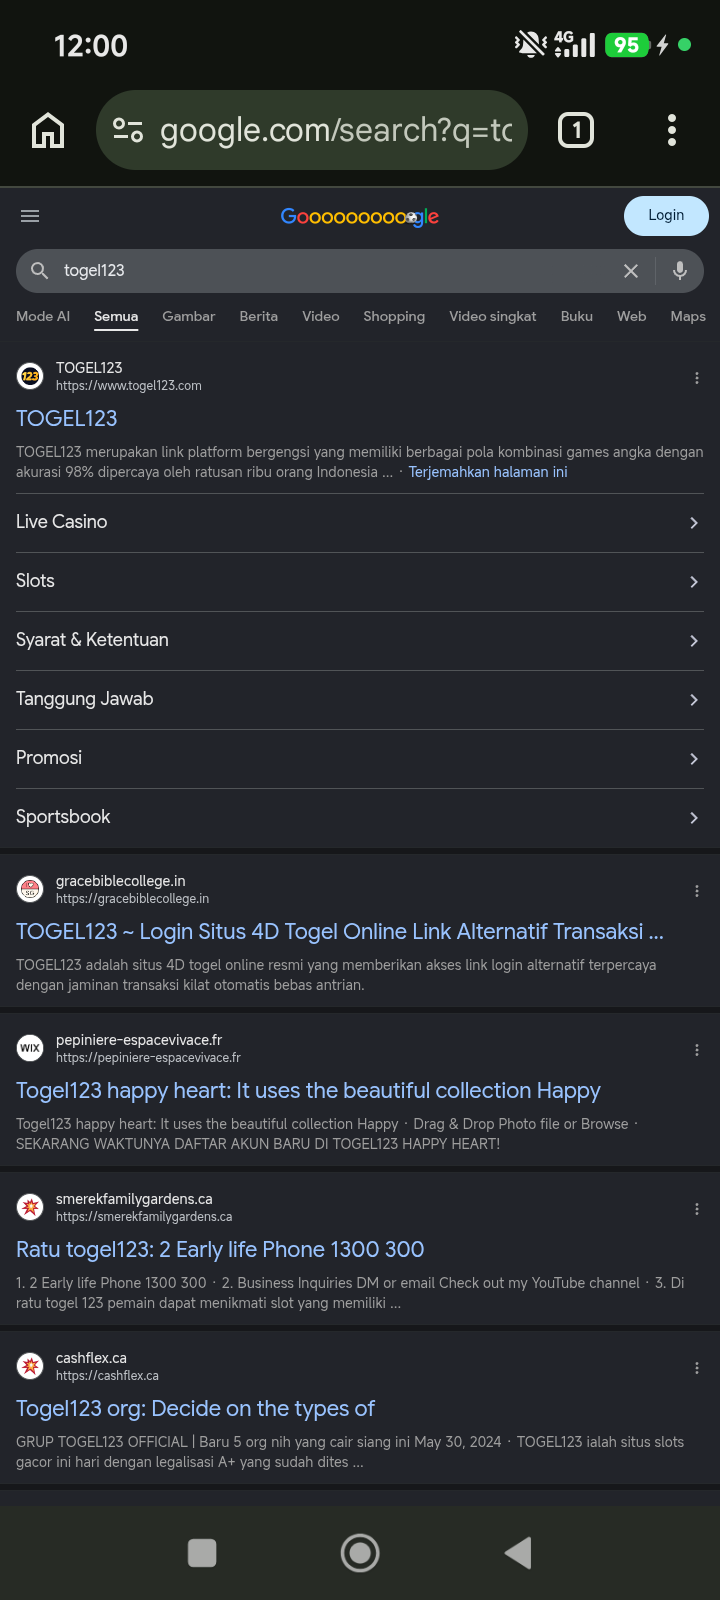Clear the search query with the X icon
This screenshot has height=1600, width=720.
click(631, 271)
